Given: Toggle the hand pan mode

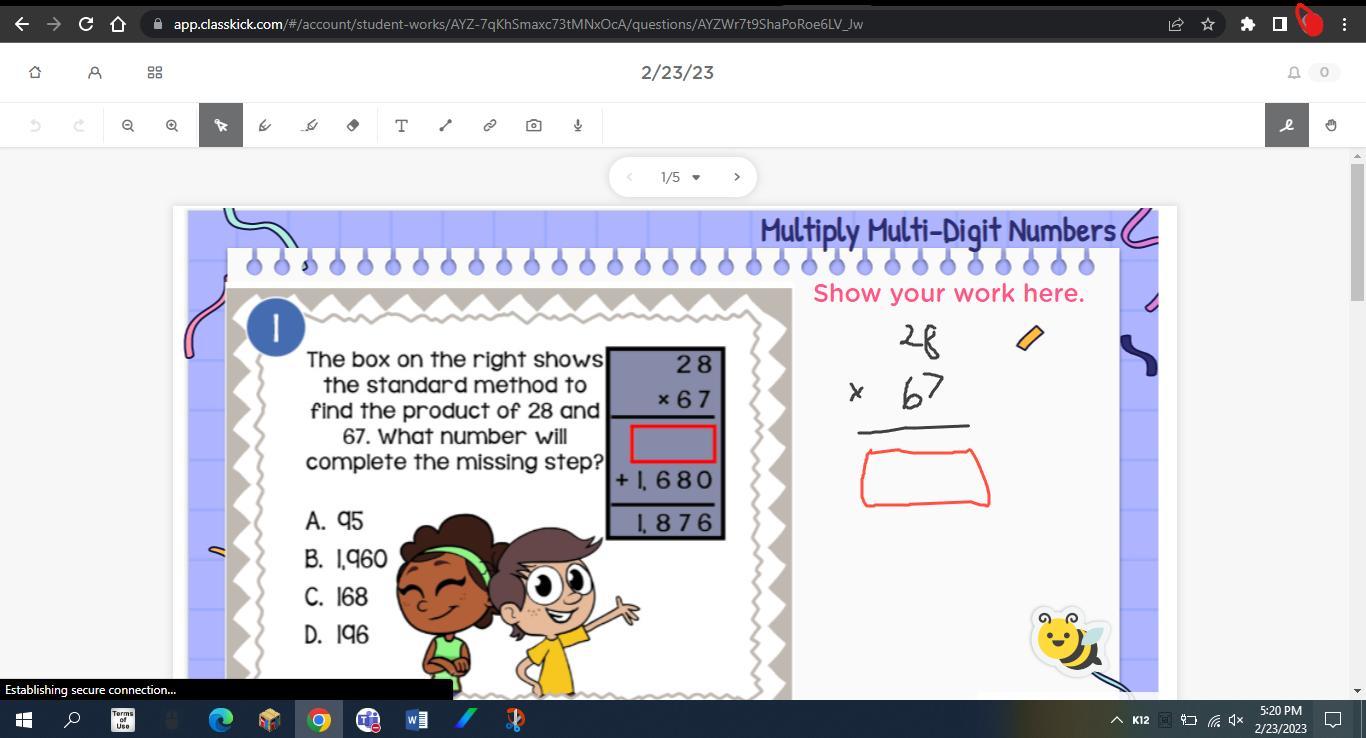Looking at the screenshot, I should click(1330, 125).
